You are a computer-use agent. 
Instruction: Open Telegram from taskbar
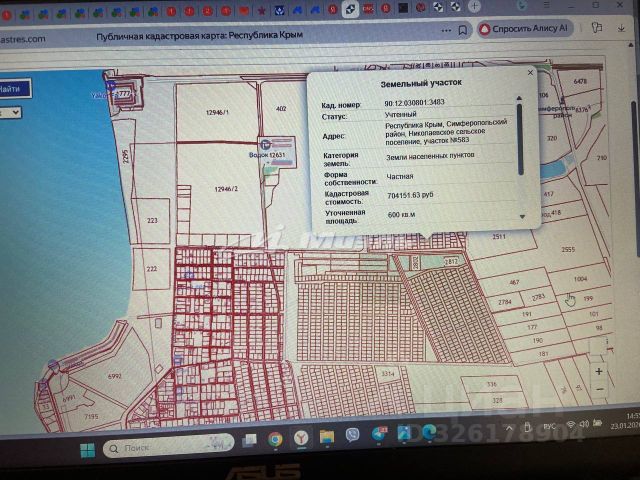(x=379, y=434)
